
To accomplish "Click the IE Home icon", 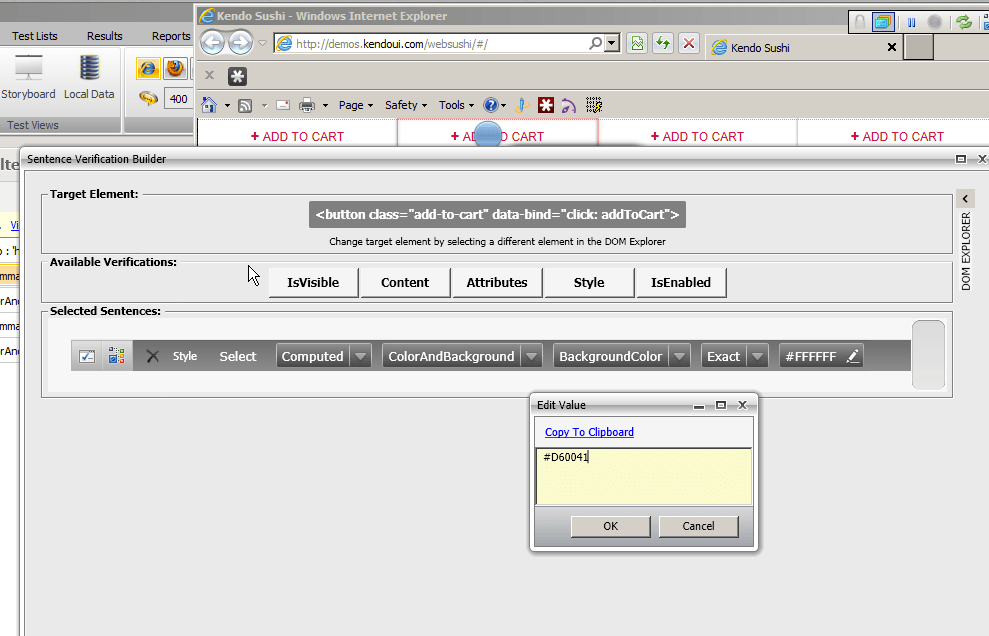I will pyautogui.click(x=209, y=105).
